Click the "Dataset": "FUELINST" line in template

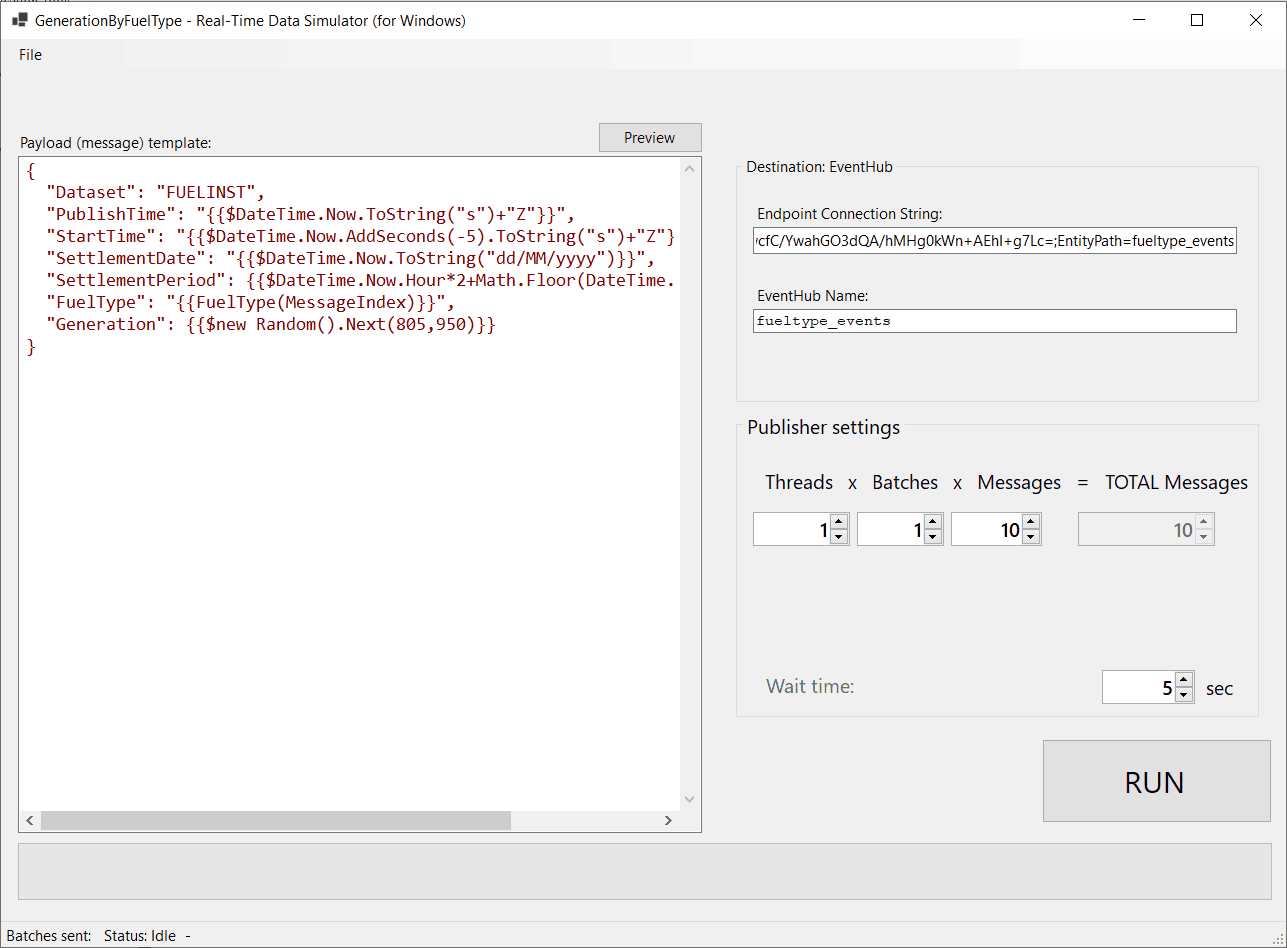pos(155,192)
